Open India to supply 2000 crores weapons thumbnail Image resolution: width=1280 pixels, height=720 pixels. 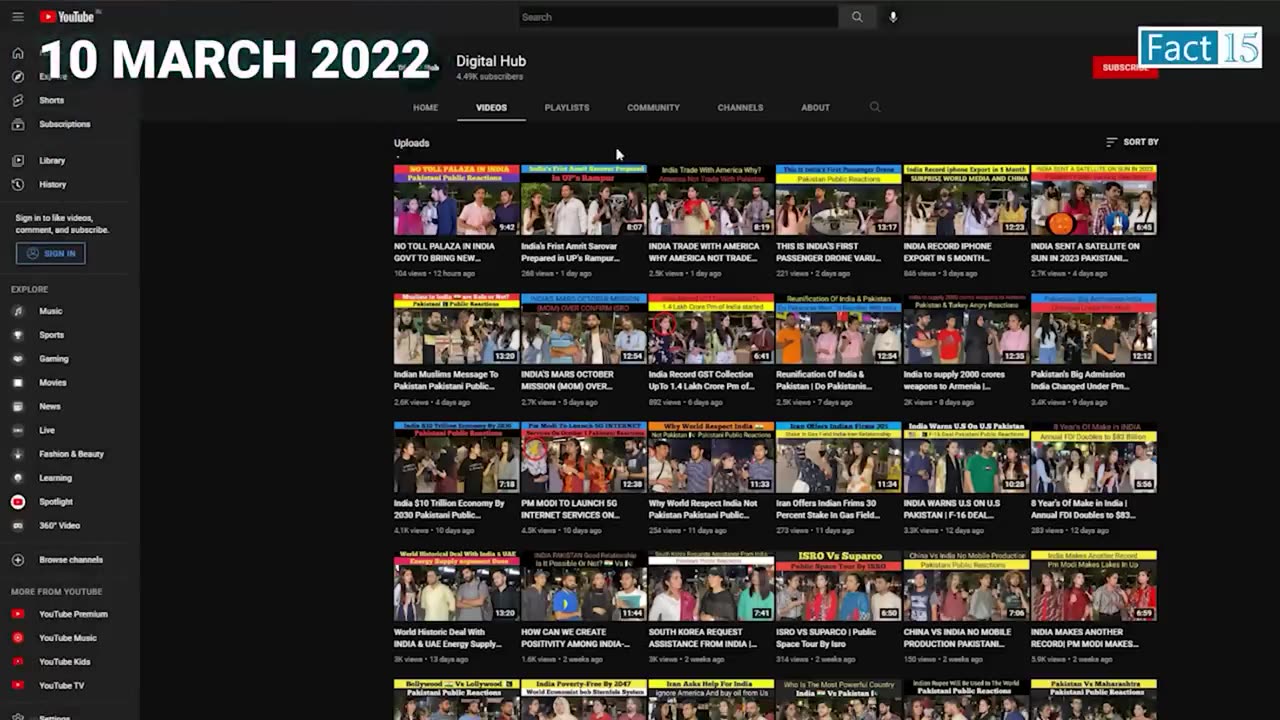click(x=966, y=328)
